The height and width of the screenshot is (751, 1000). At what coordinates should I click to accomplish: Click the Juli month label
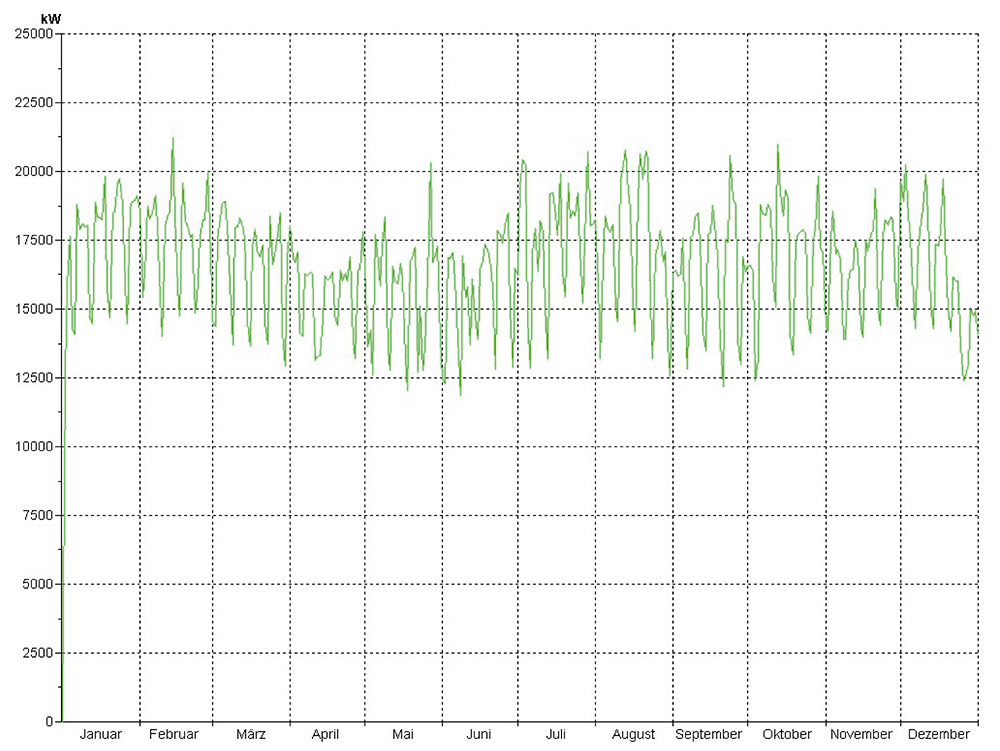pos(556,735)
